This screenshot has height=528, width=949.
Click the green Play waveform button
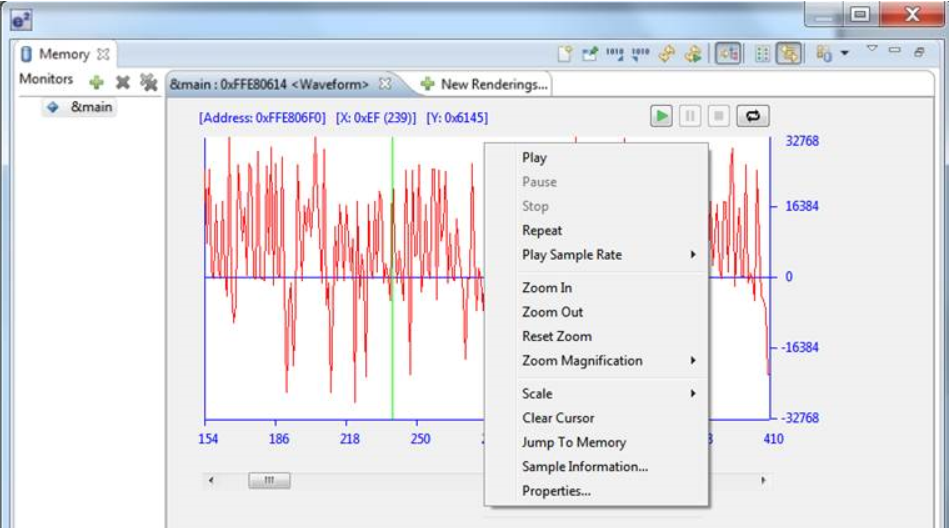click(661, 116)
